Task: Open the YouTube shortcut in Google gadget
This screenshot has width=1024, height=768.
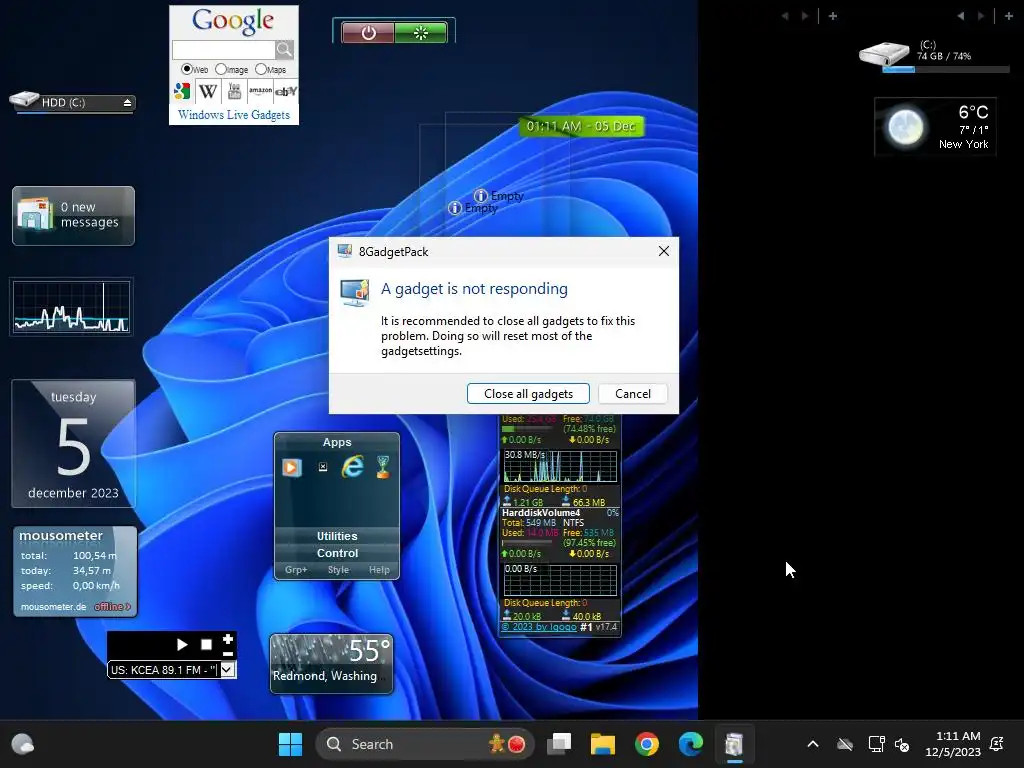Action: coord(234,91)
